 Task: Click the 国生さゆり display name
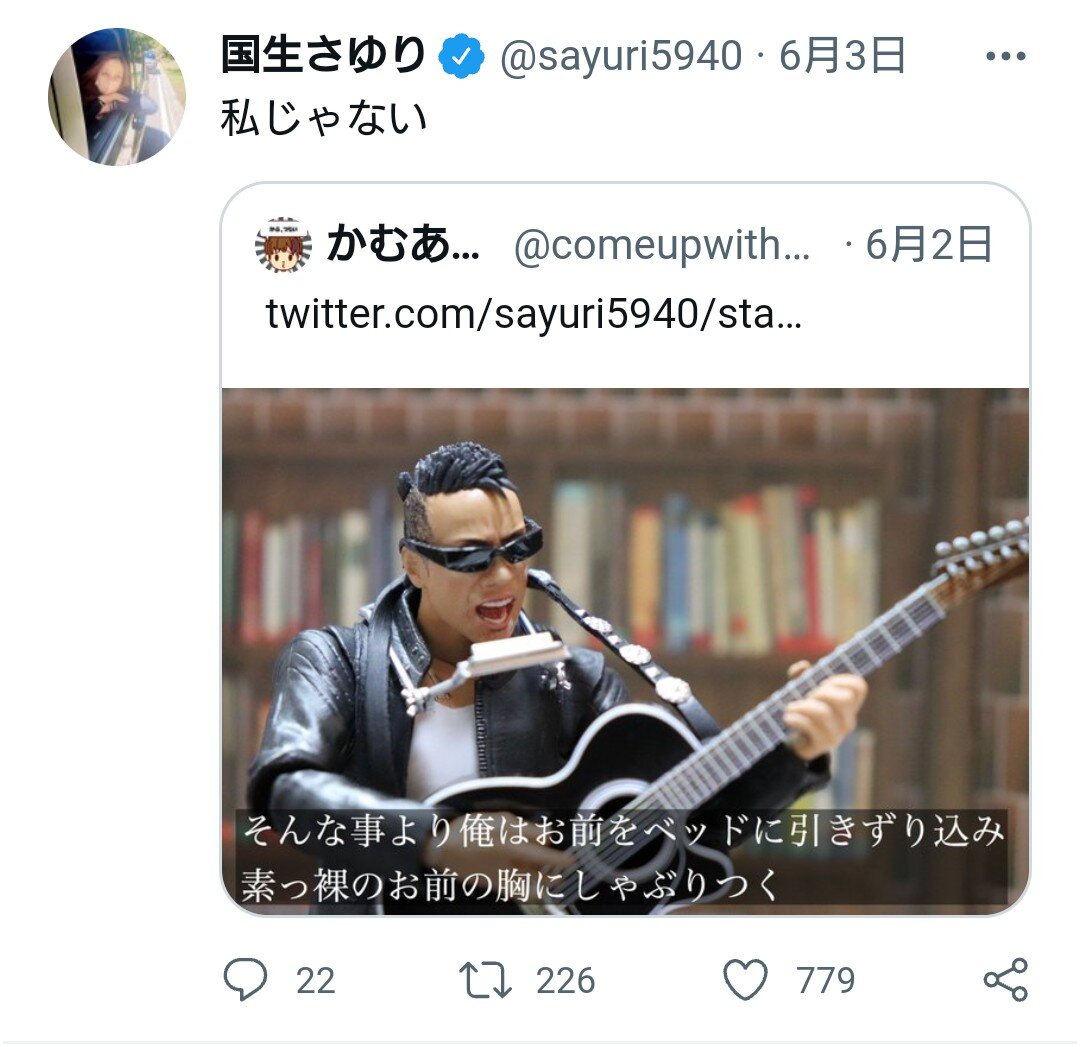click(324, 55)
